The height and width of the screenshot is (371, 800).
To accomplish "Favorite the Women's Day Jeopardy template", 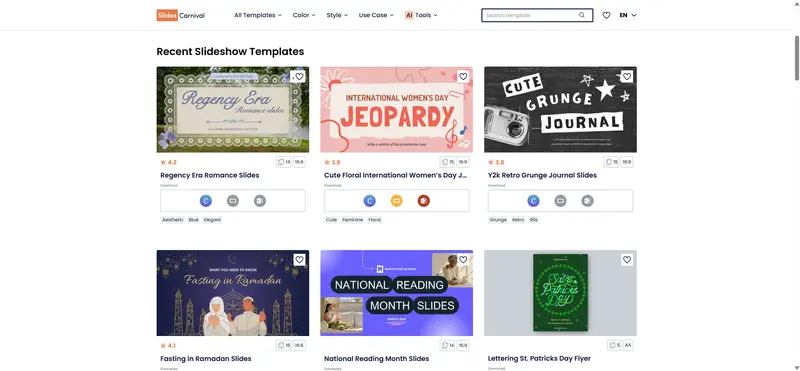I will coord(463,77).
